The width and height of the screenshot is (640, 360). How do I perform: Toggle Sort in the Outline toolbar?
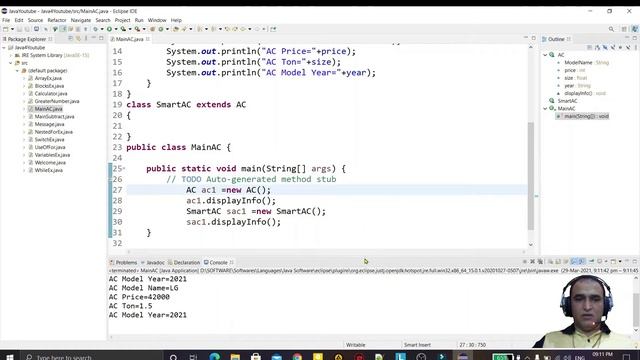point(597,48)
